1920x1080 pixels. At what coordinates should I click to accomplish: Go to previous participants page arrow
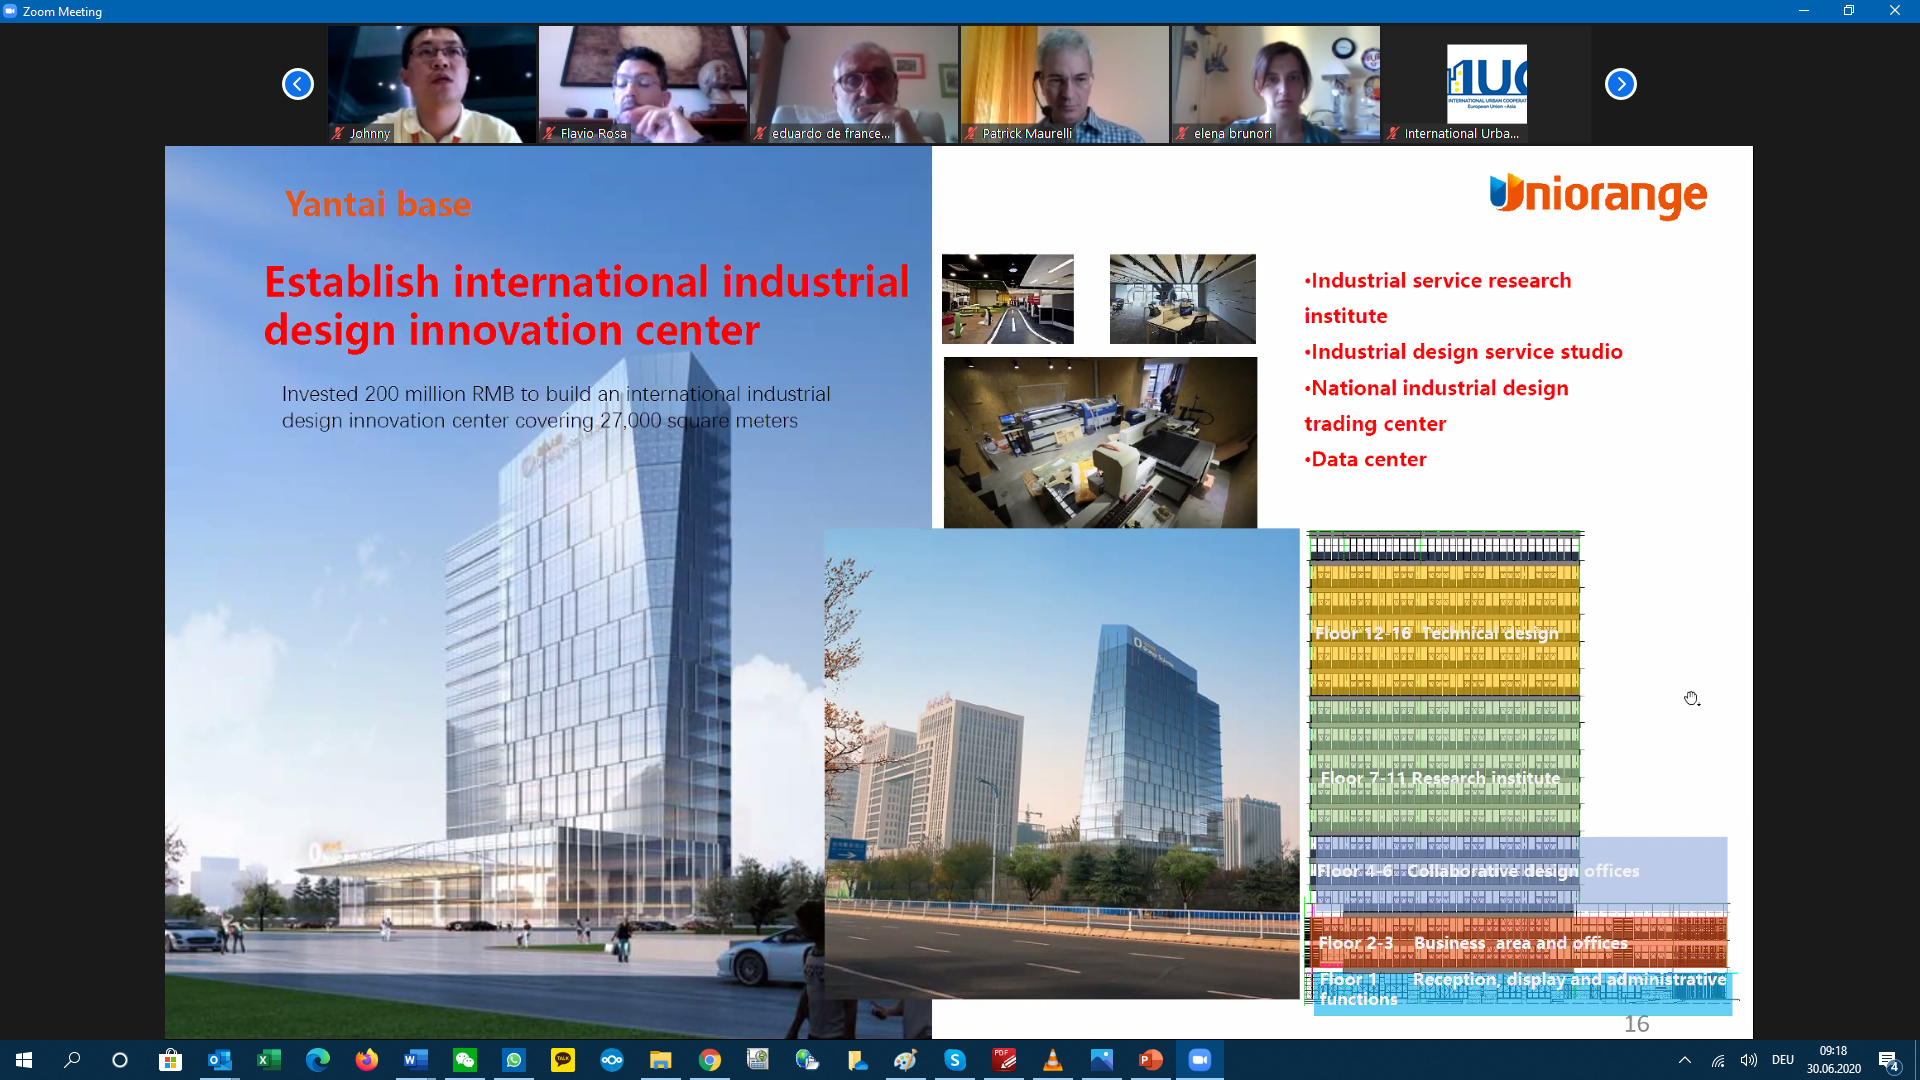coord(297,84)
